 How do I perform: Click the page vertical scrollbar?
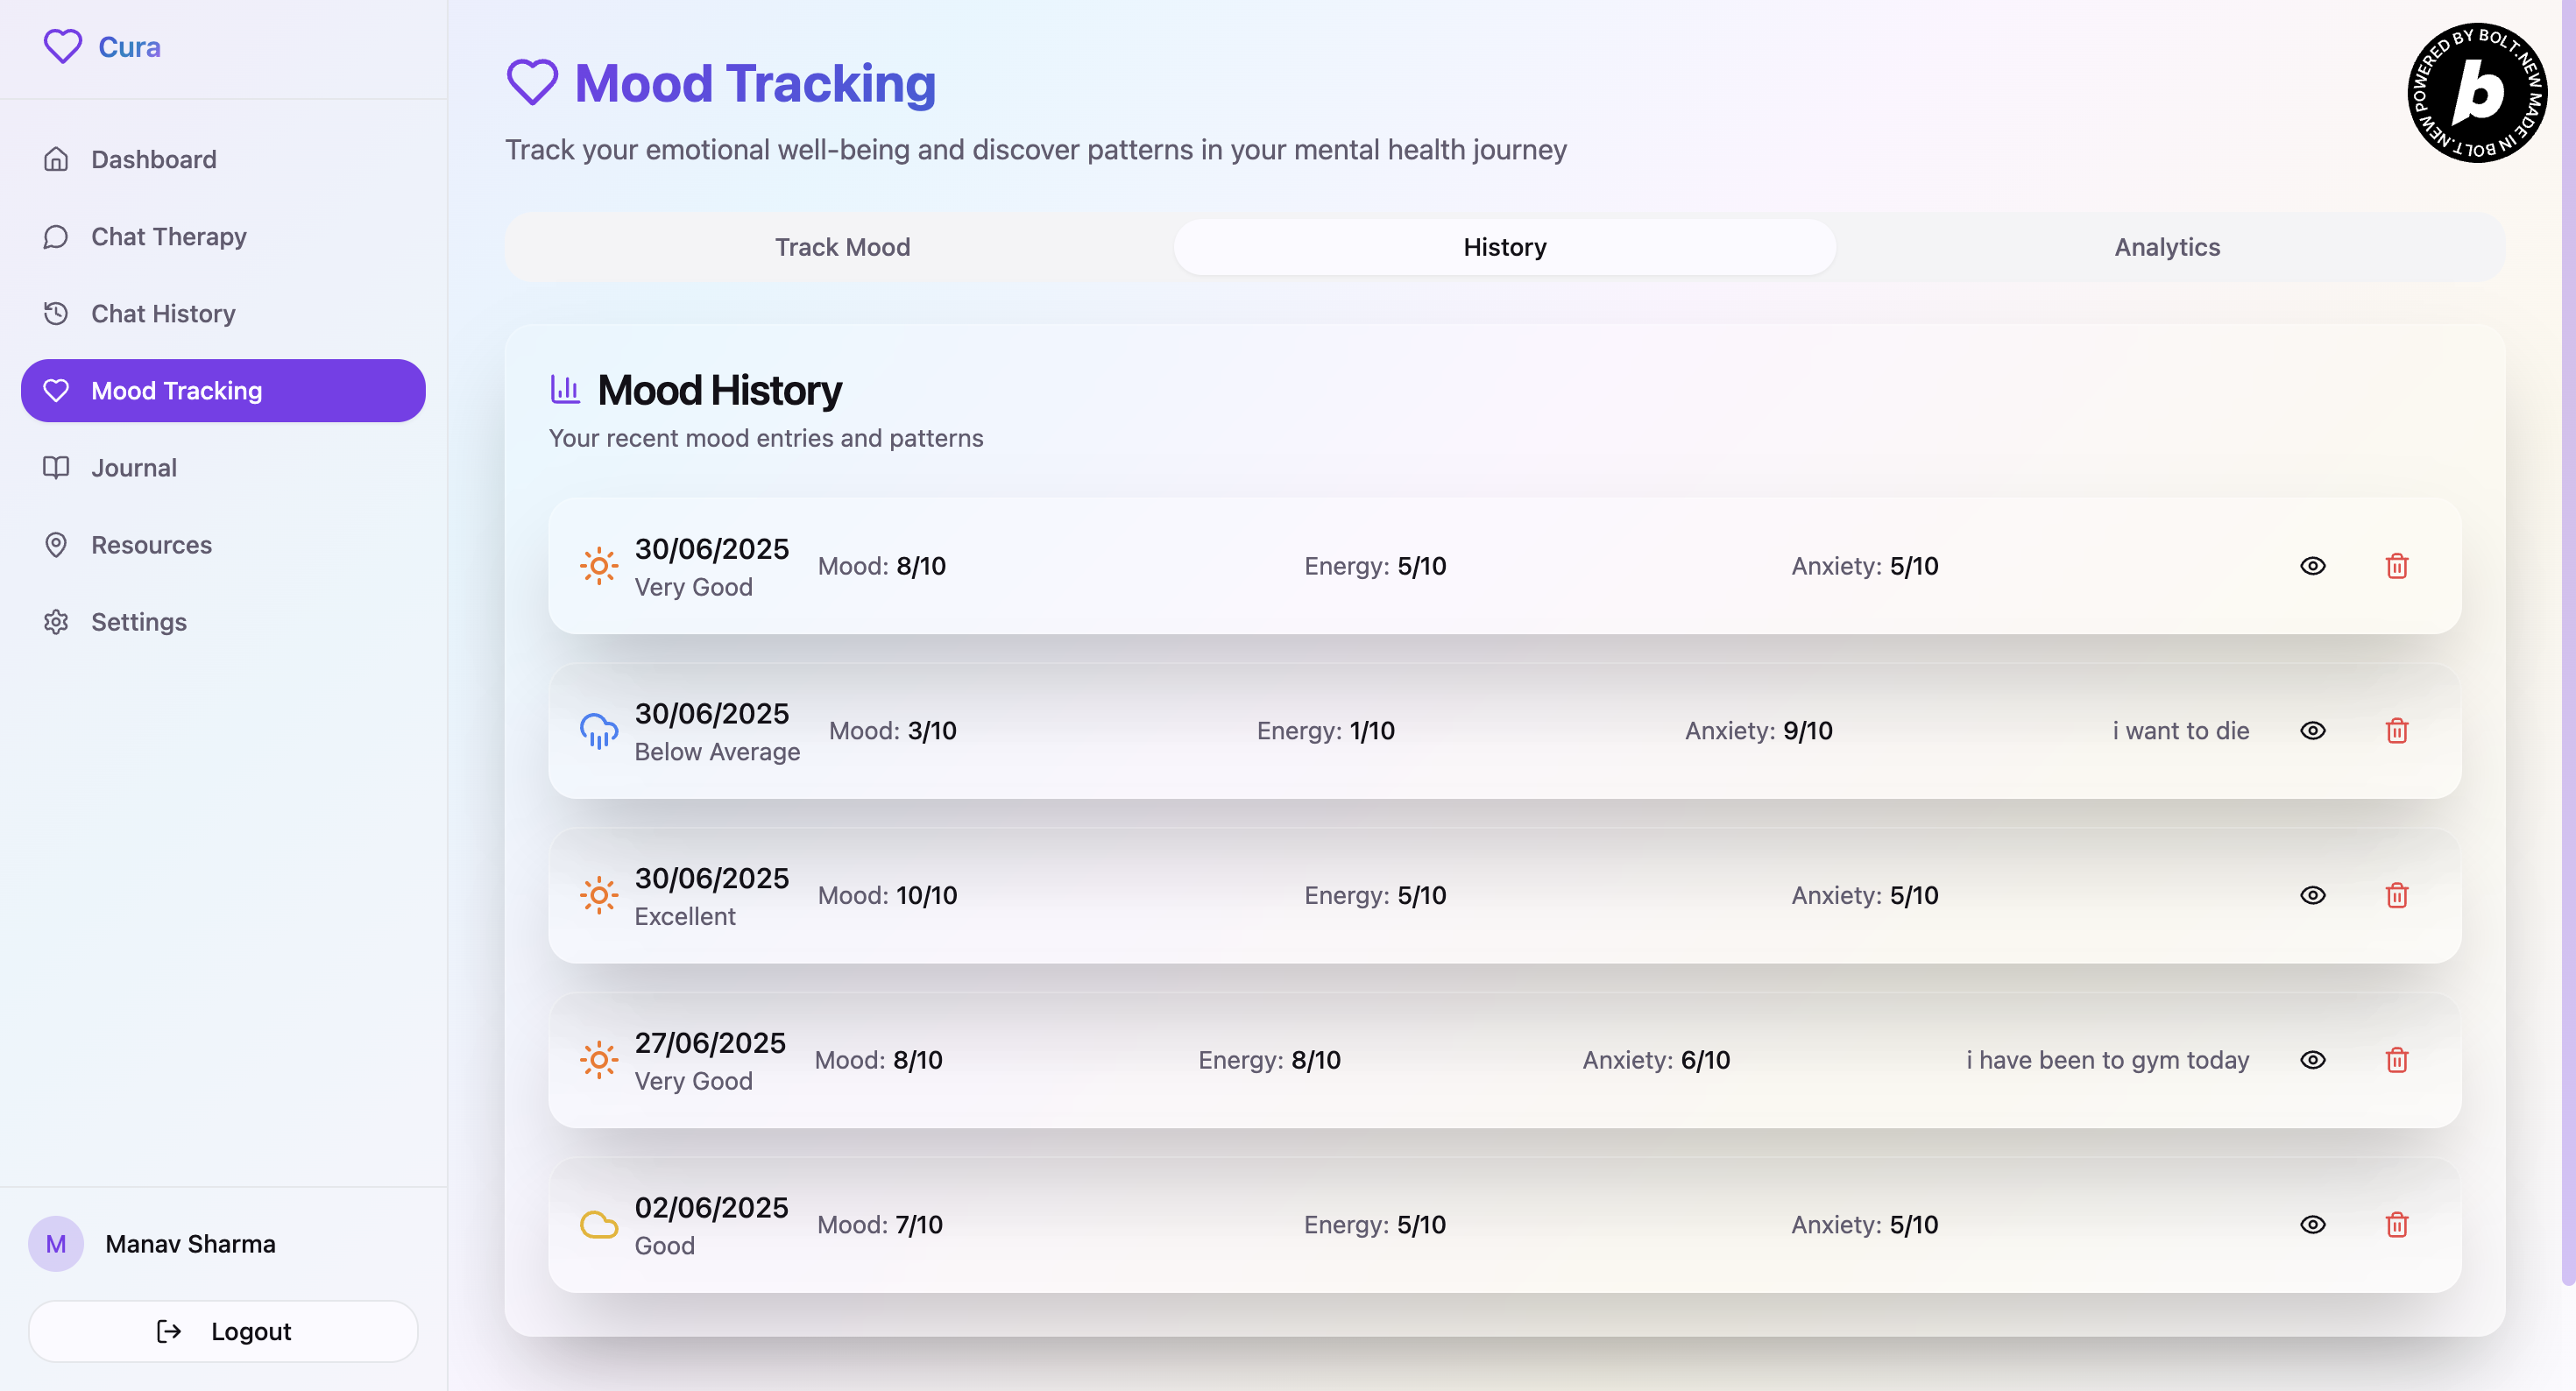(x=2567, y=640)
